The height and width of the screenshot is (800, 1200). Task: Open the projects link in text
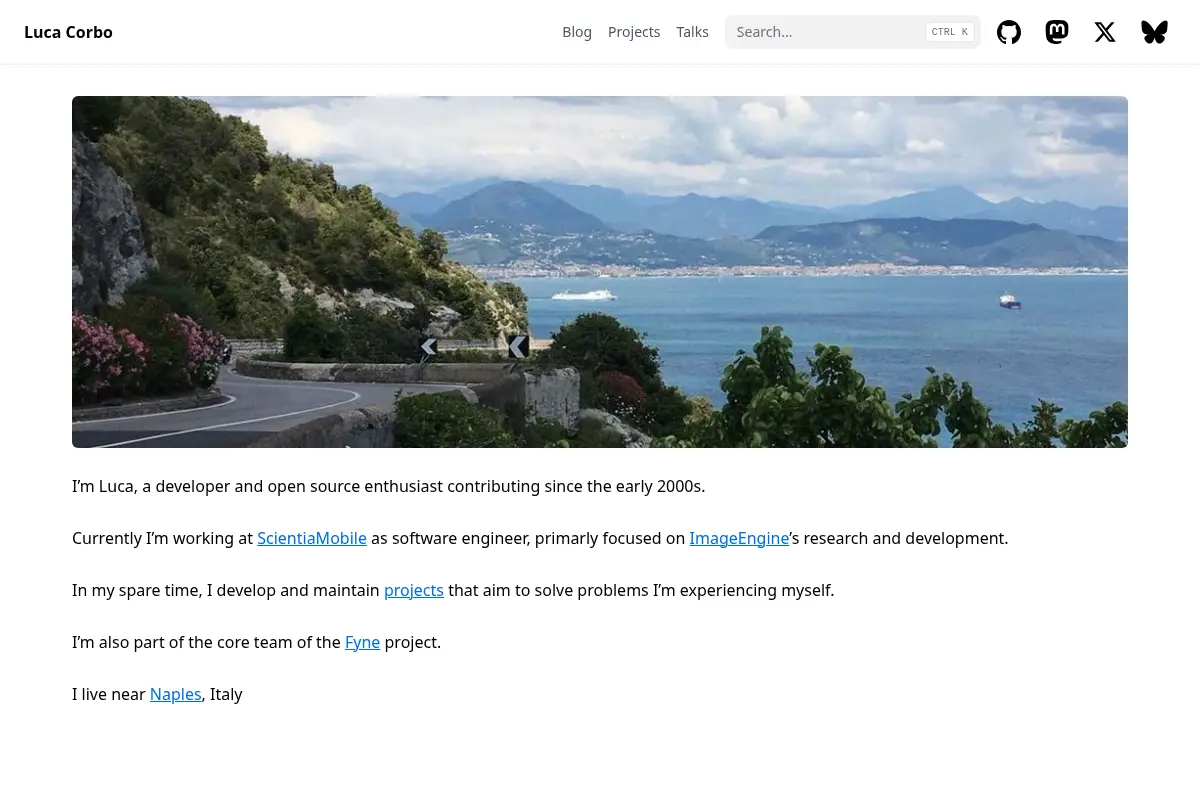coord(414,590)
